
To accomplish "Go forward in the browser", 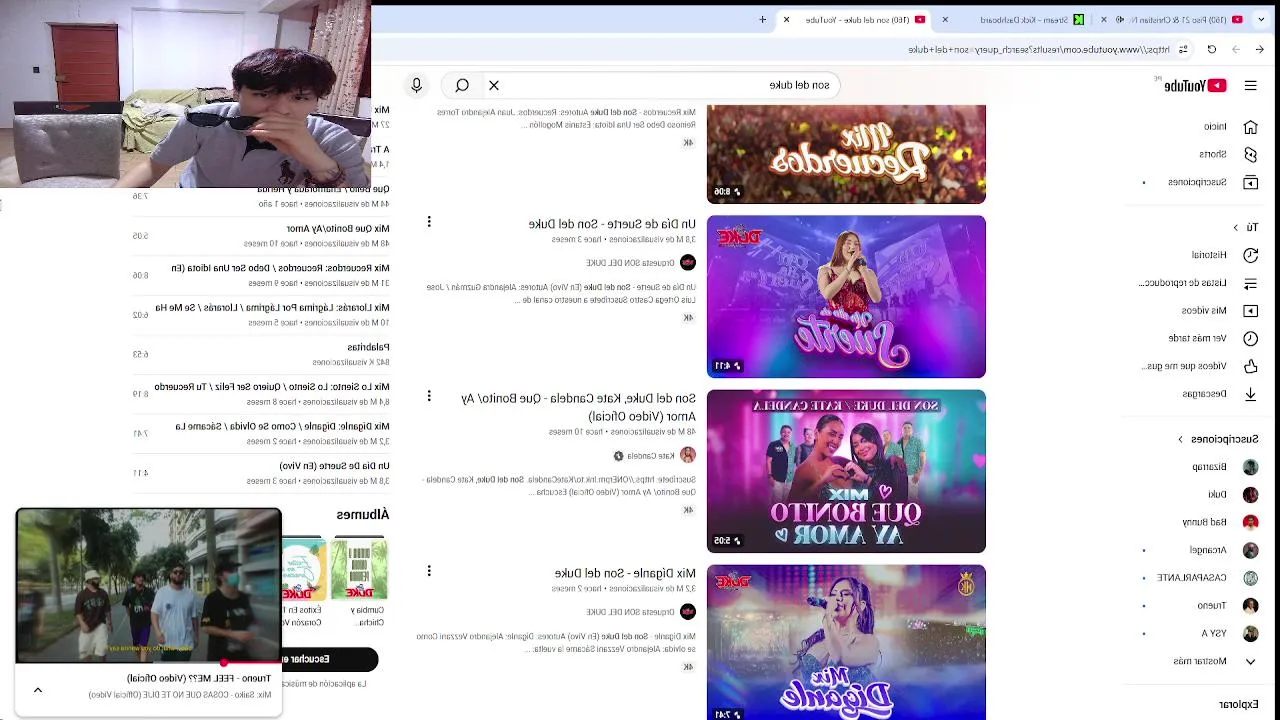I will 1236,49.
